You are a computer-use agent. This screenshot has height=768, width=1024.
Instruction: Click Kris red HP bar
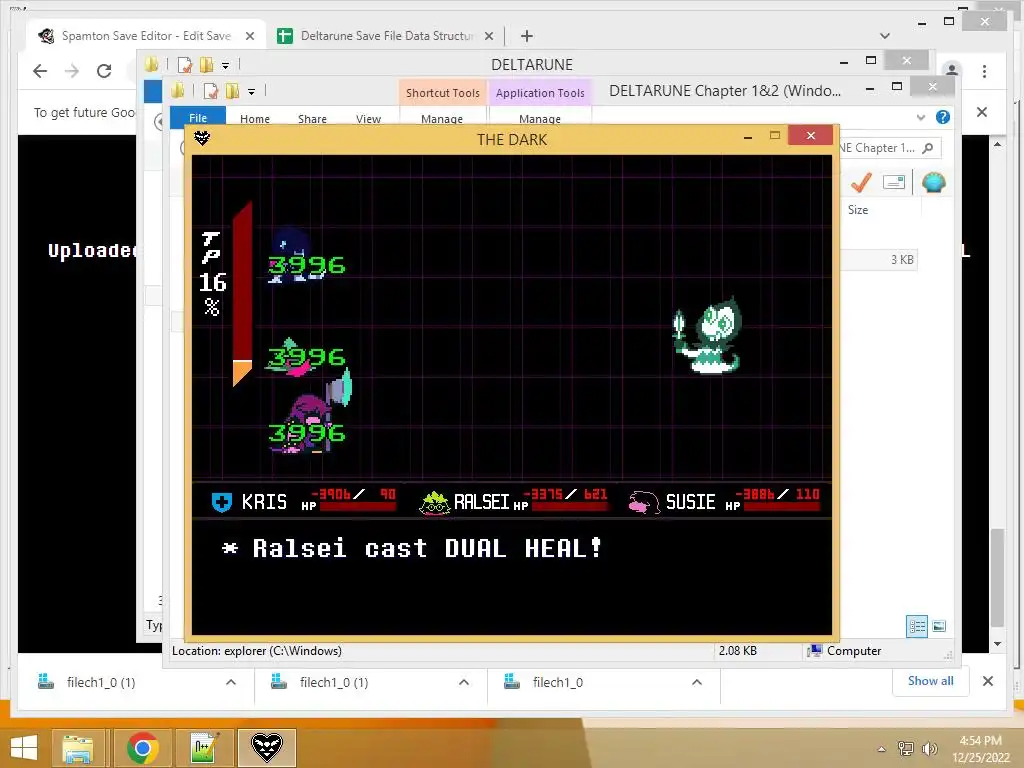pos(357,505)
